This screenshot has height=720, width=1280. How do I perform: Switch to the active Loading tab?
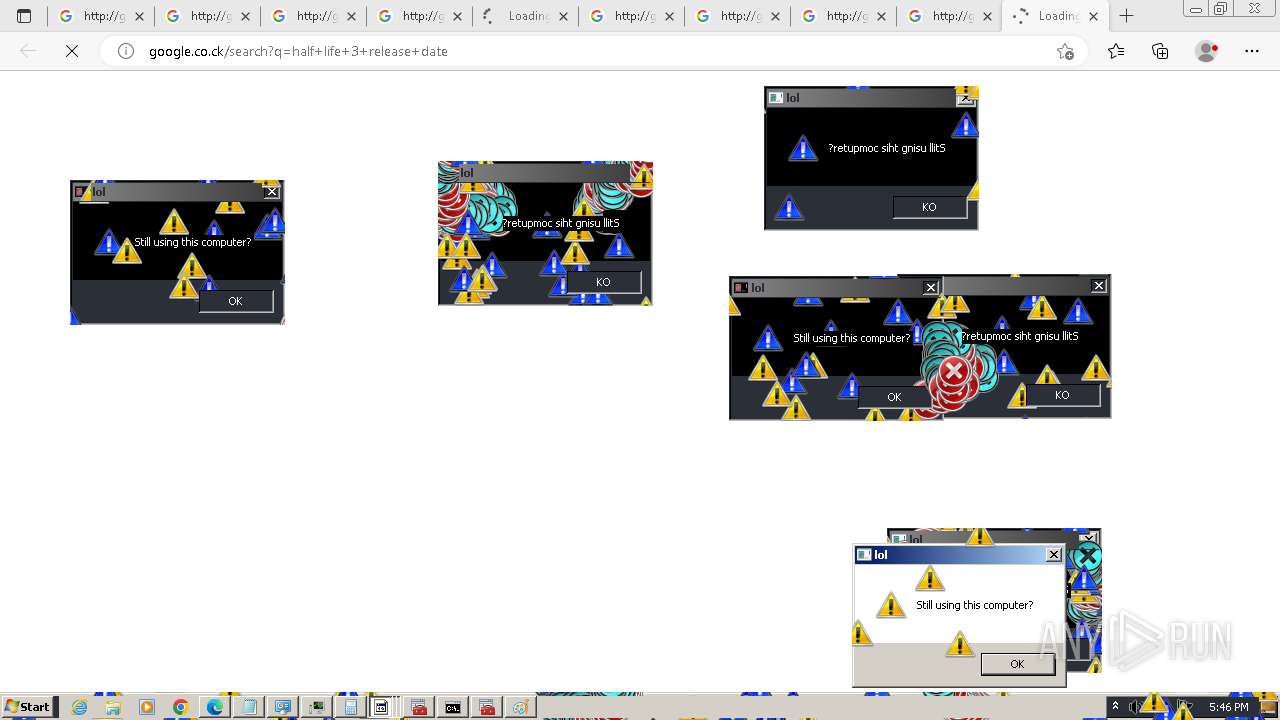pos(1055,16)
